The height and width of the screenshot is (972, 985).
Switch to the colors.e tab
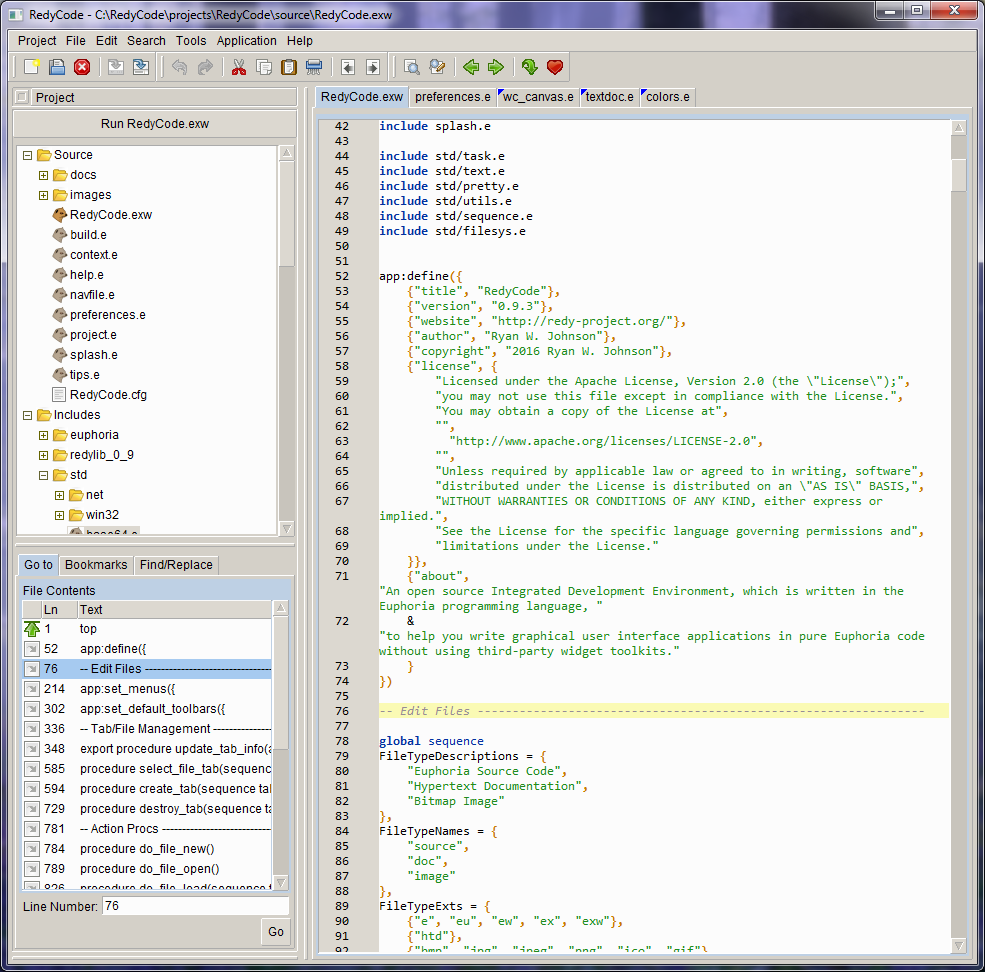(667, 97)
